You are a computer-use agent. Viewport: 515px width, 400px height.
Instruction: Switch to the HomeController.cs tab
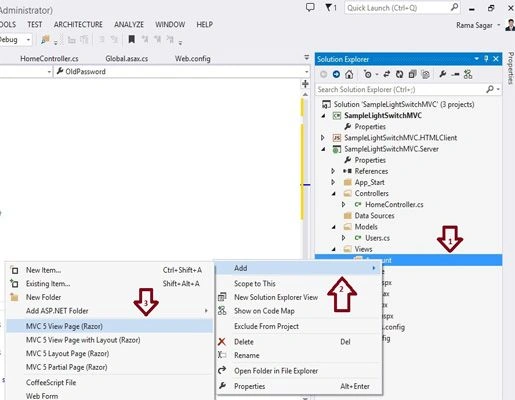49,59
